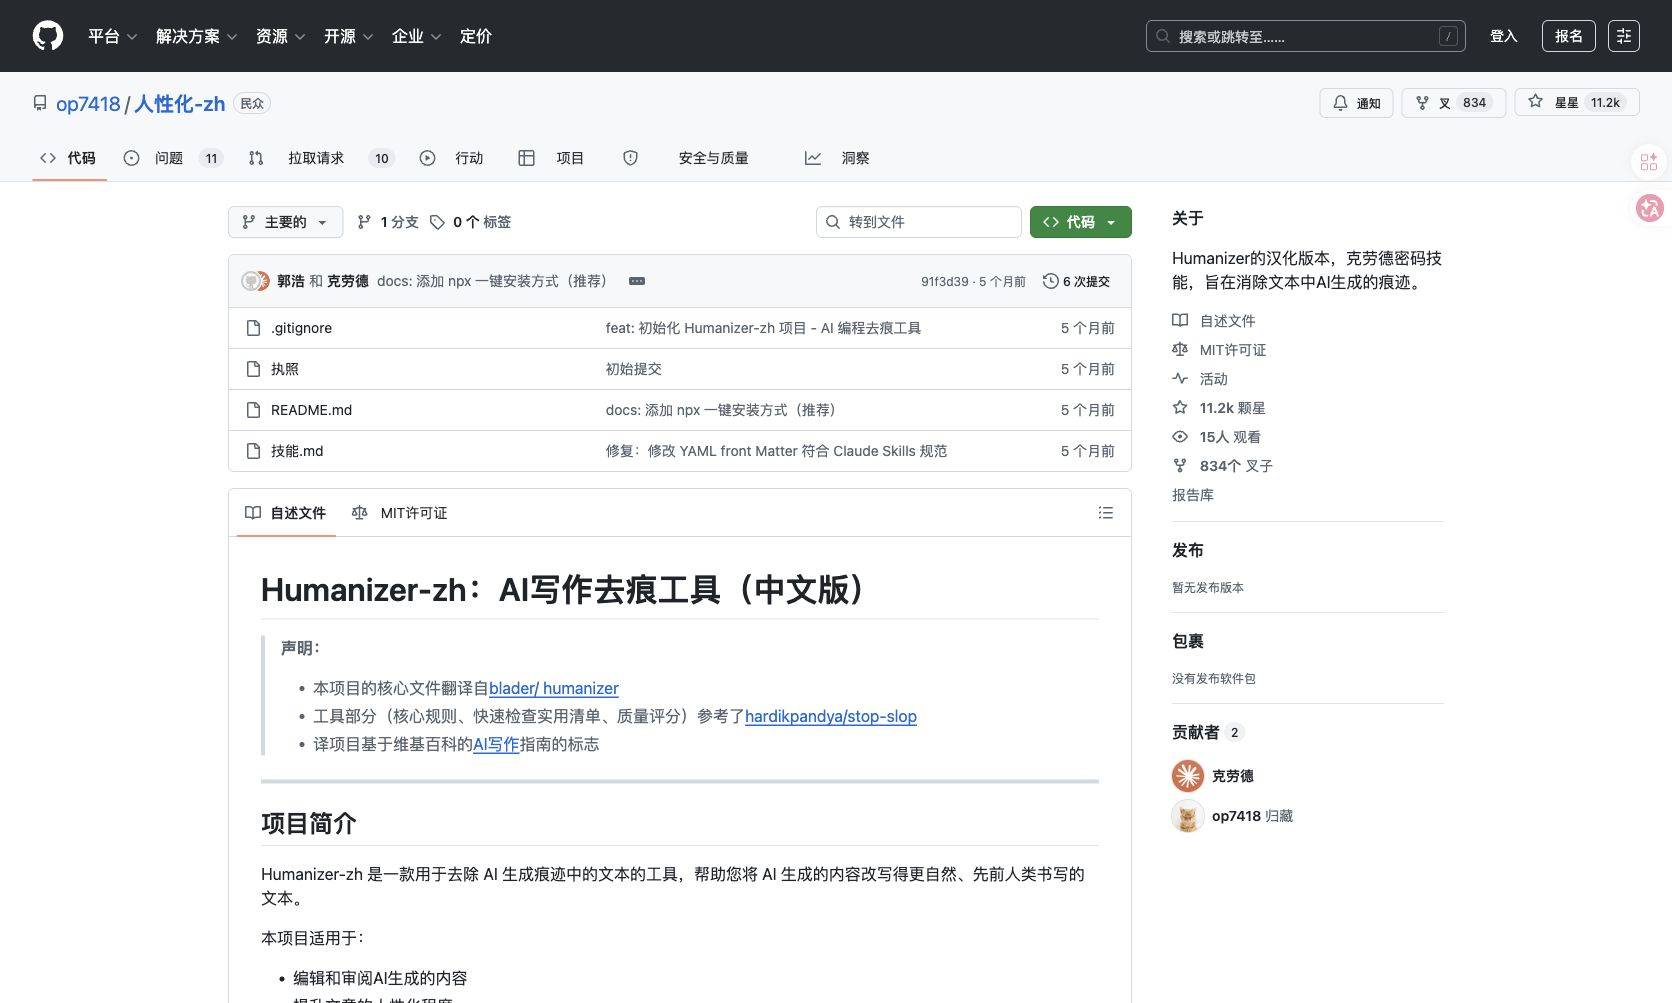
Task: Open the 技能.md file
Action: click(297, 451)
